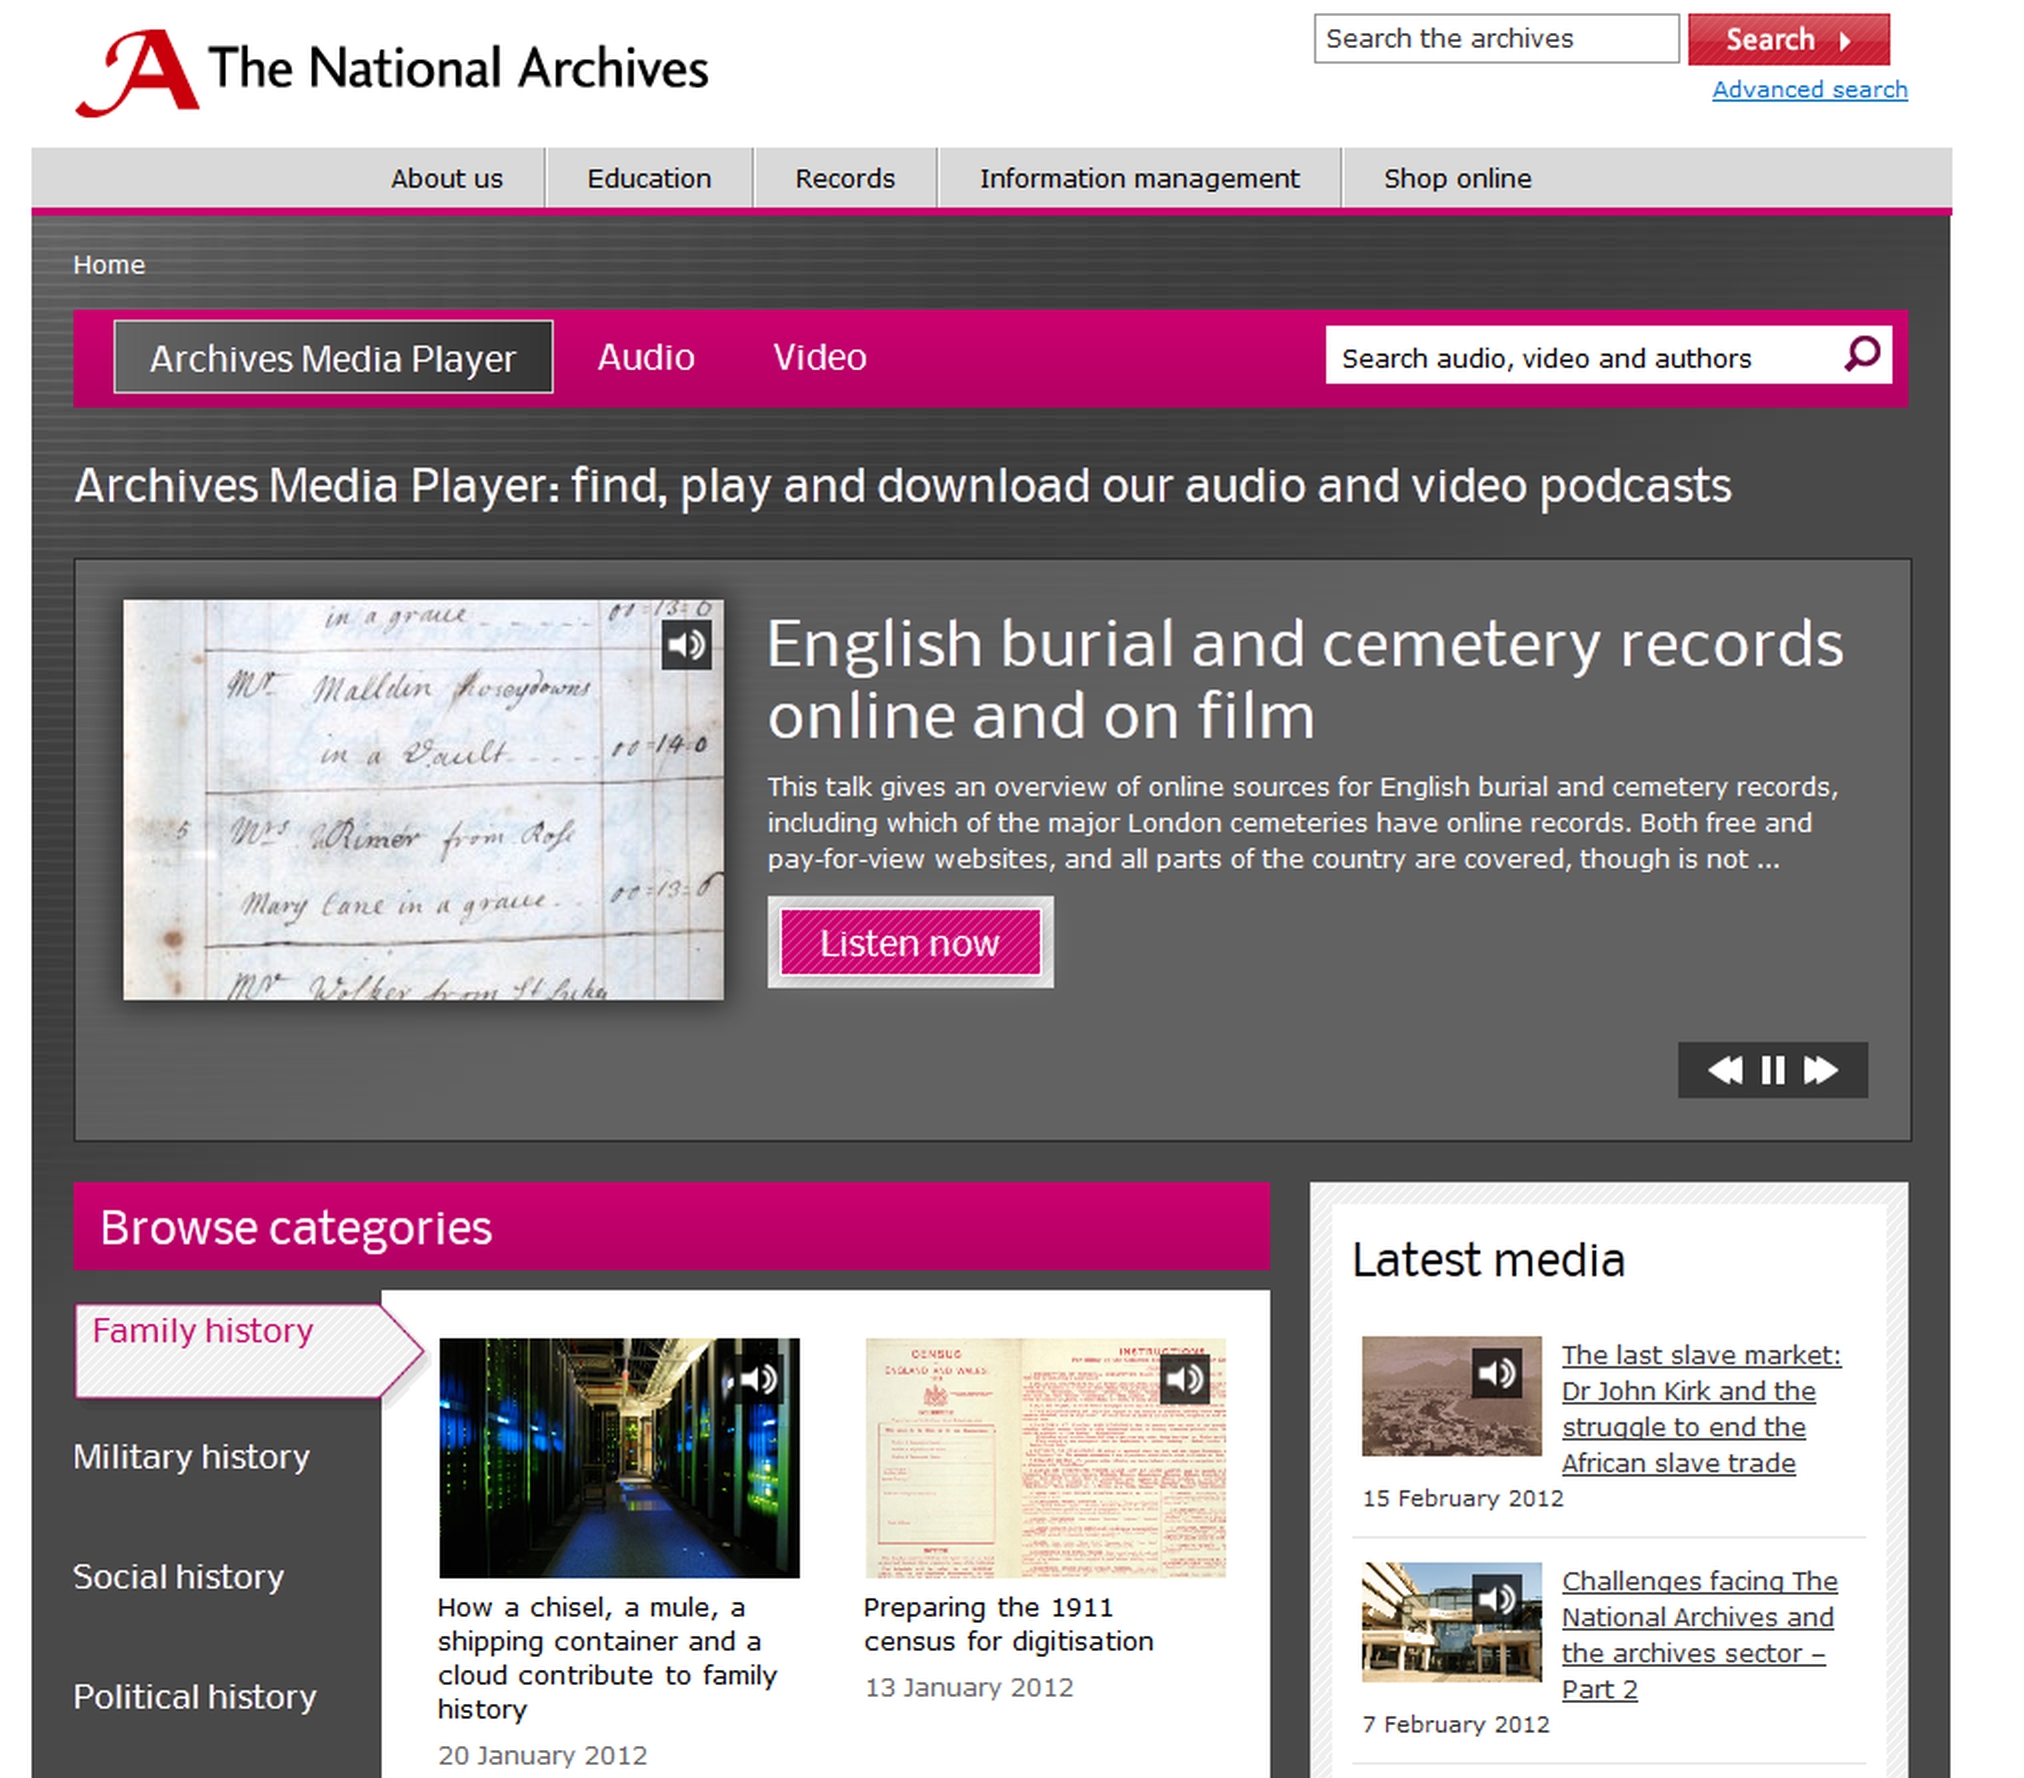Select Social history category

(179, 1576)
